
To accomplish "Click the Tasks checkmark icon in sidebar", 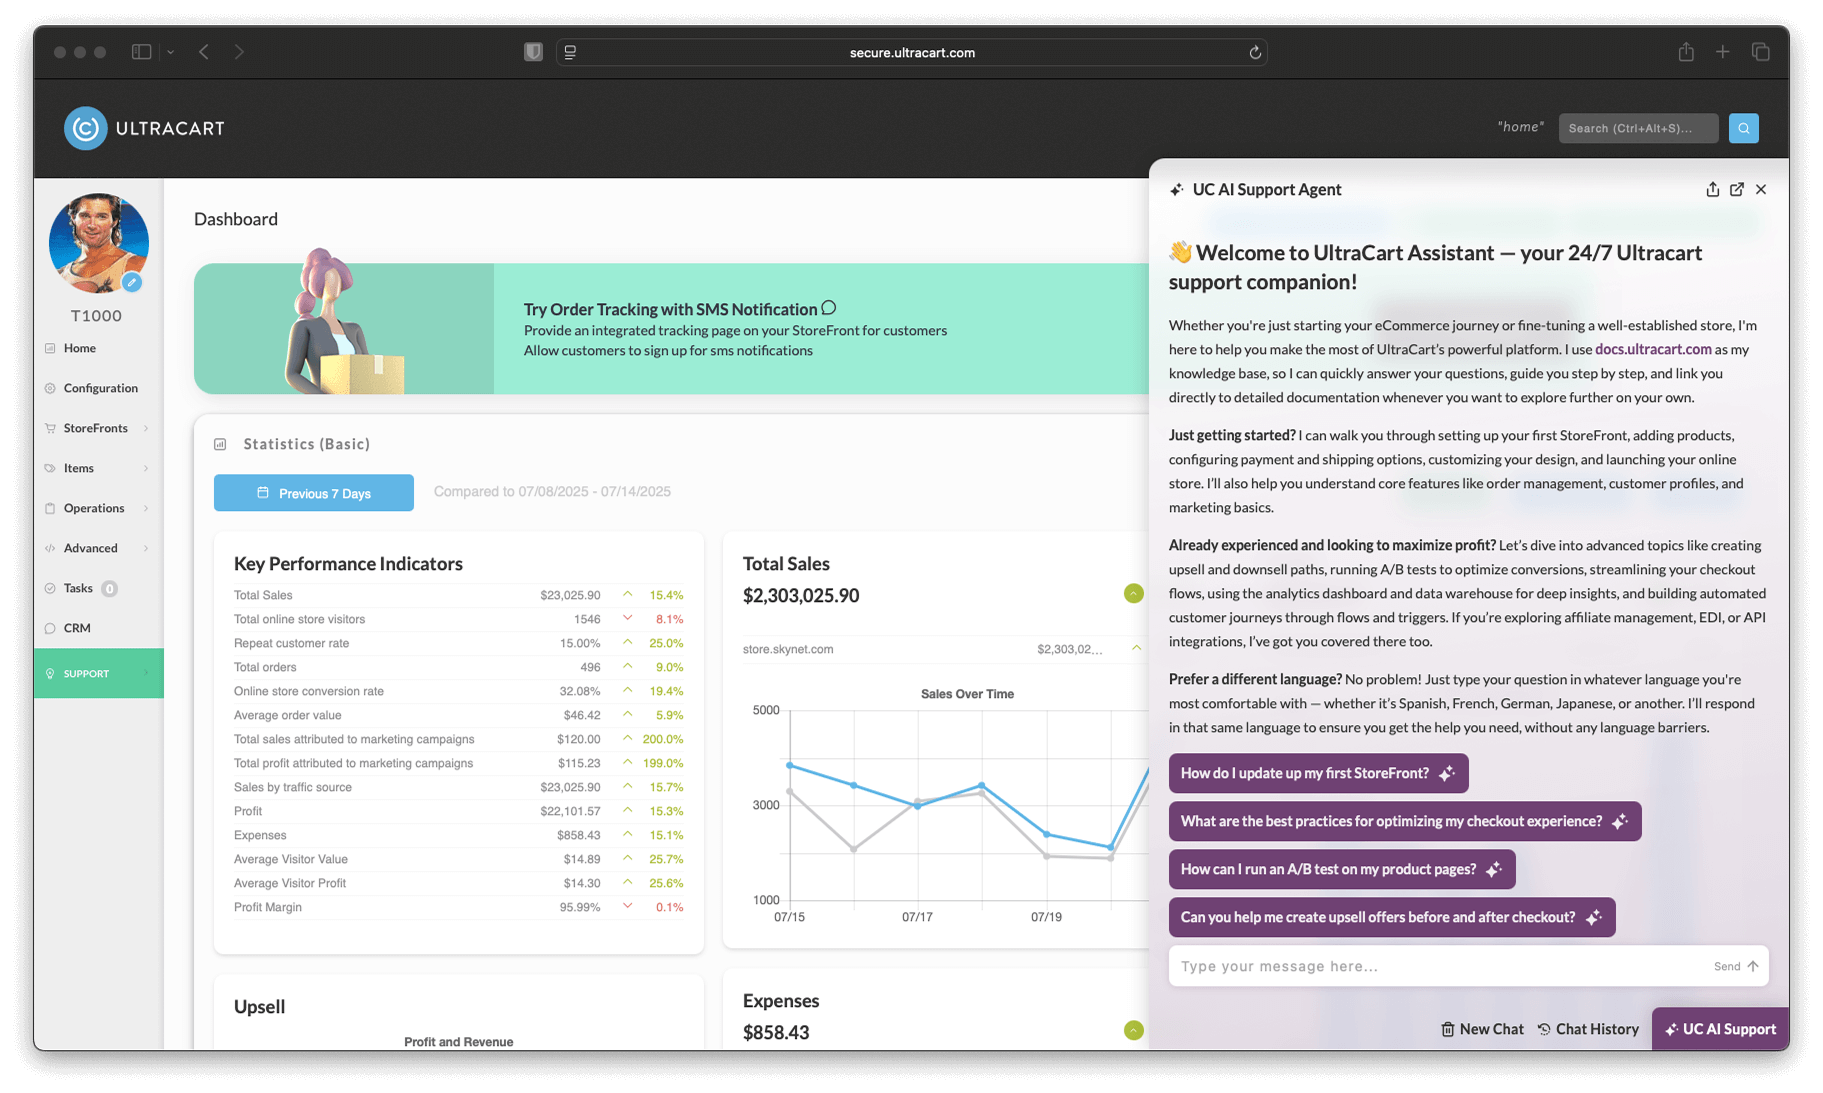I will tap(50, 588).
